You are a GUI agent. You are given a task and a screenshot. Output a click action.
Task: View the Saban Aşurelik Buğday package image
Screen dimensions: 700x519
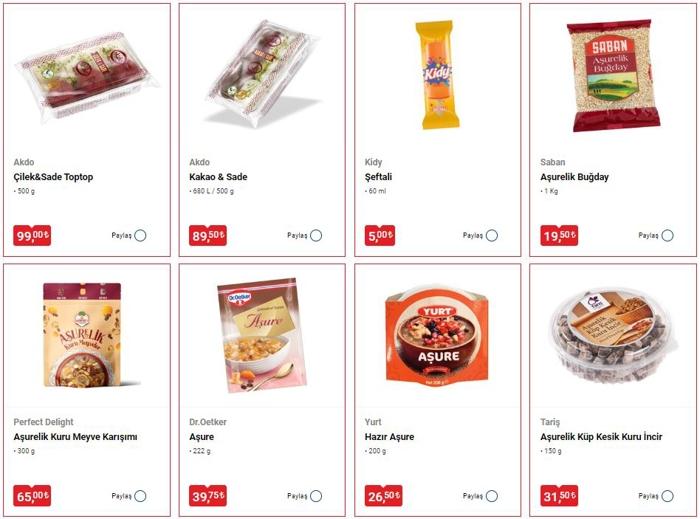(613, 75)
